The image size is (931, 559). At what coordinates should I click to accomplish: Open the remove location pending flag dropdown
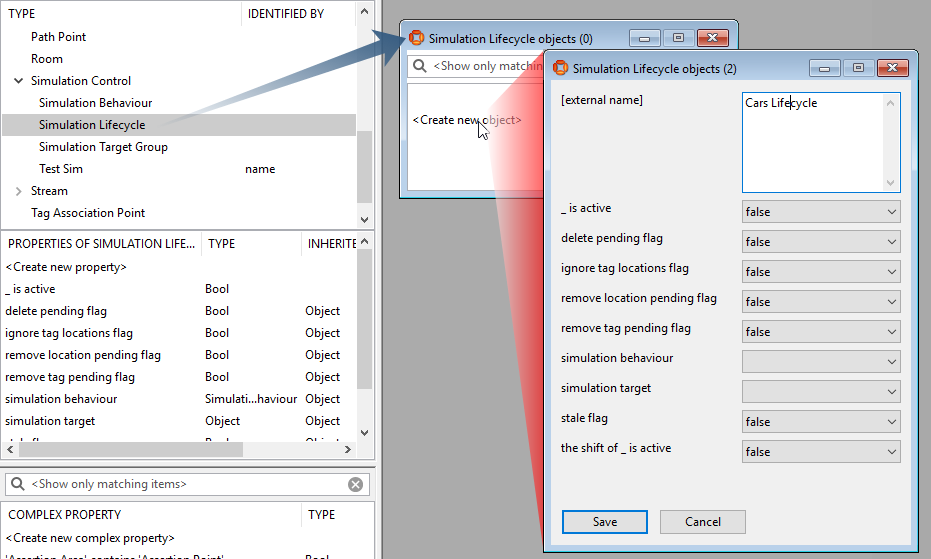[x=821, y=302]
